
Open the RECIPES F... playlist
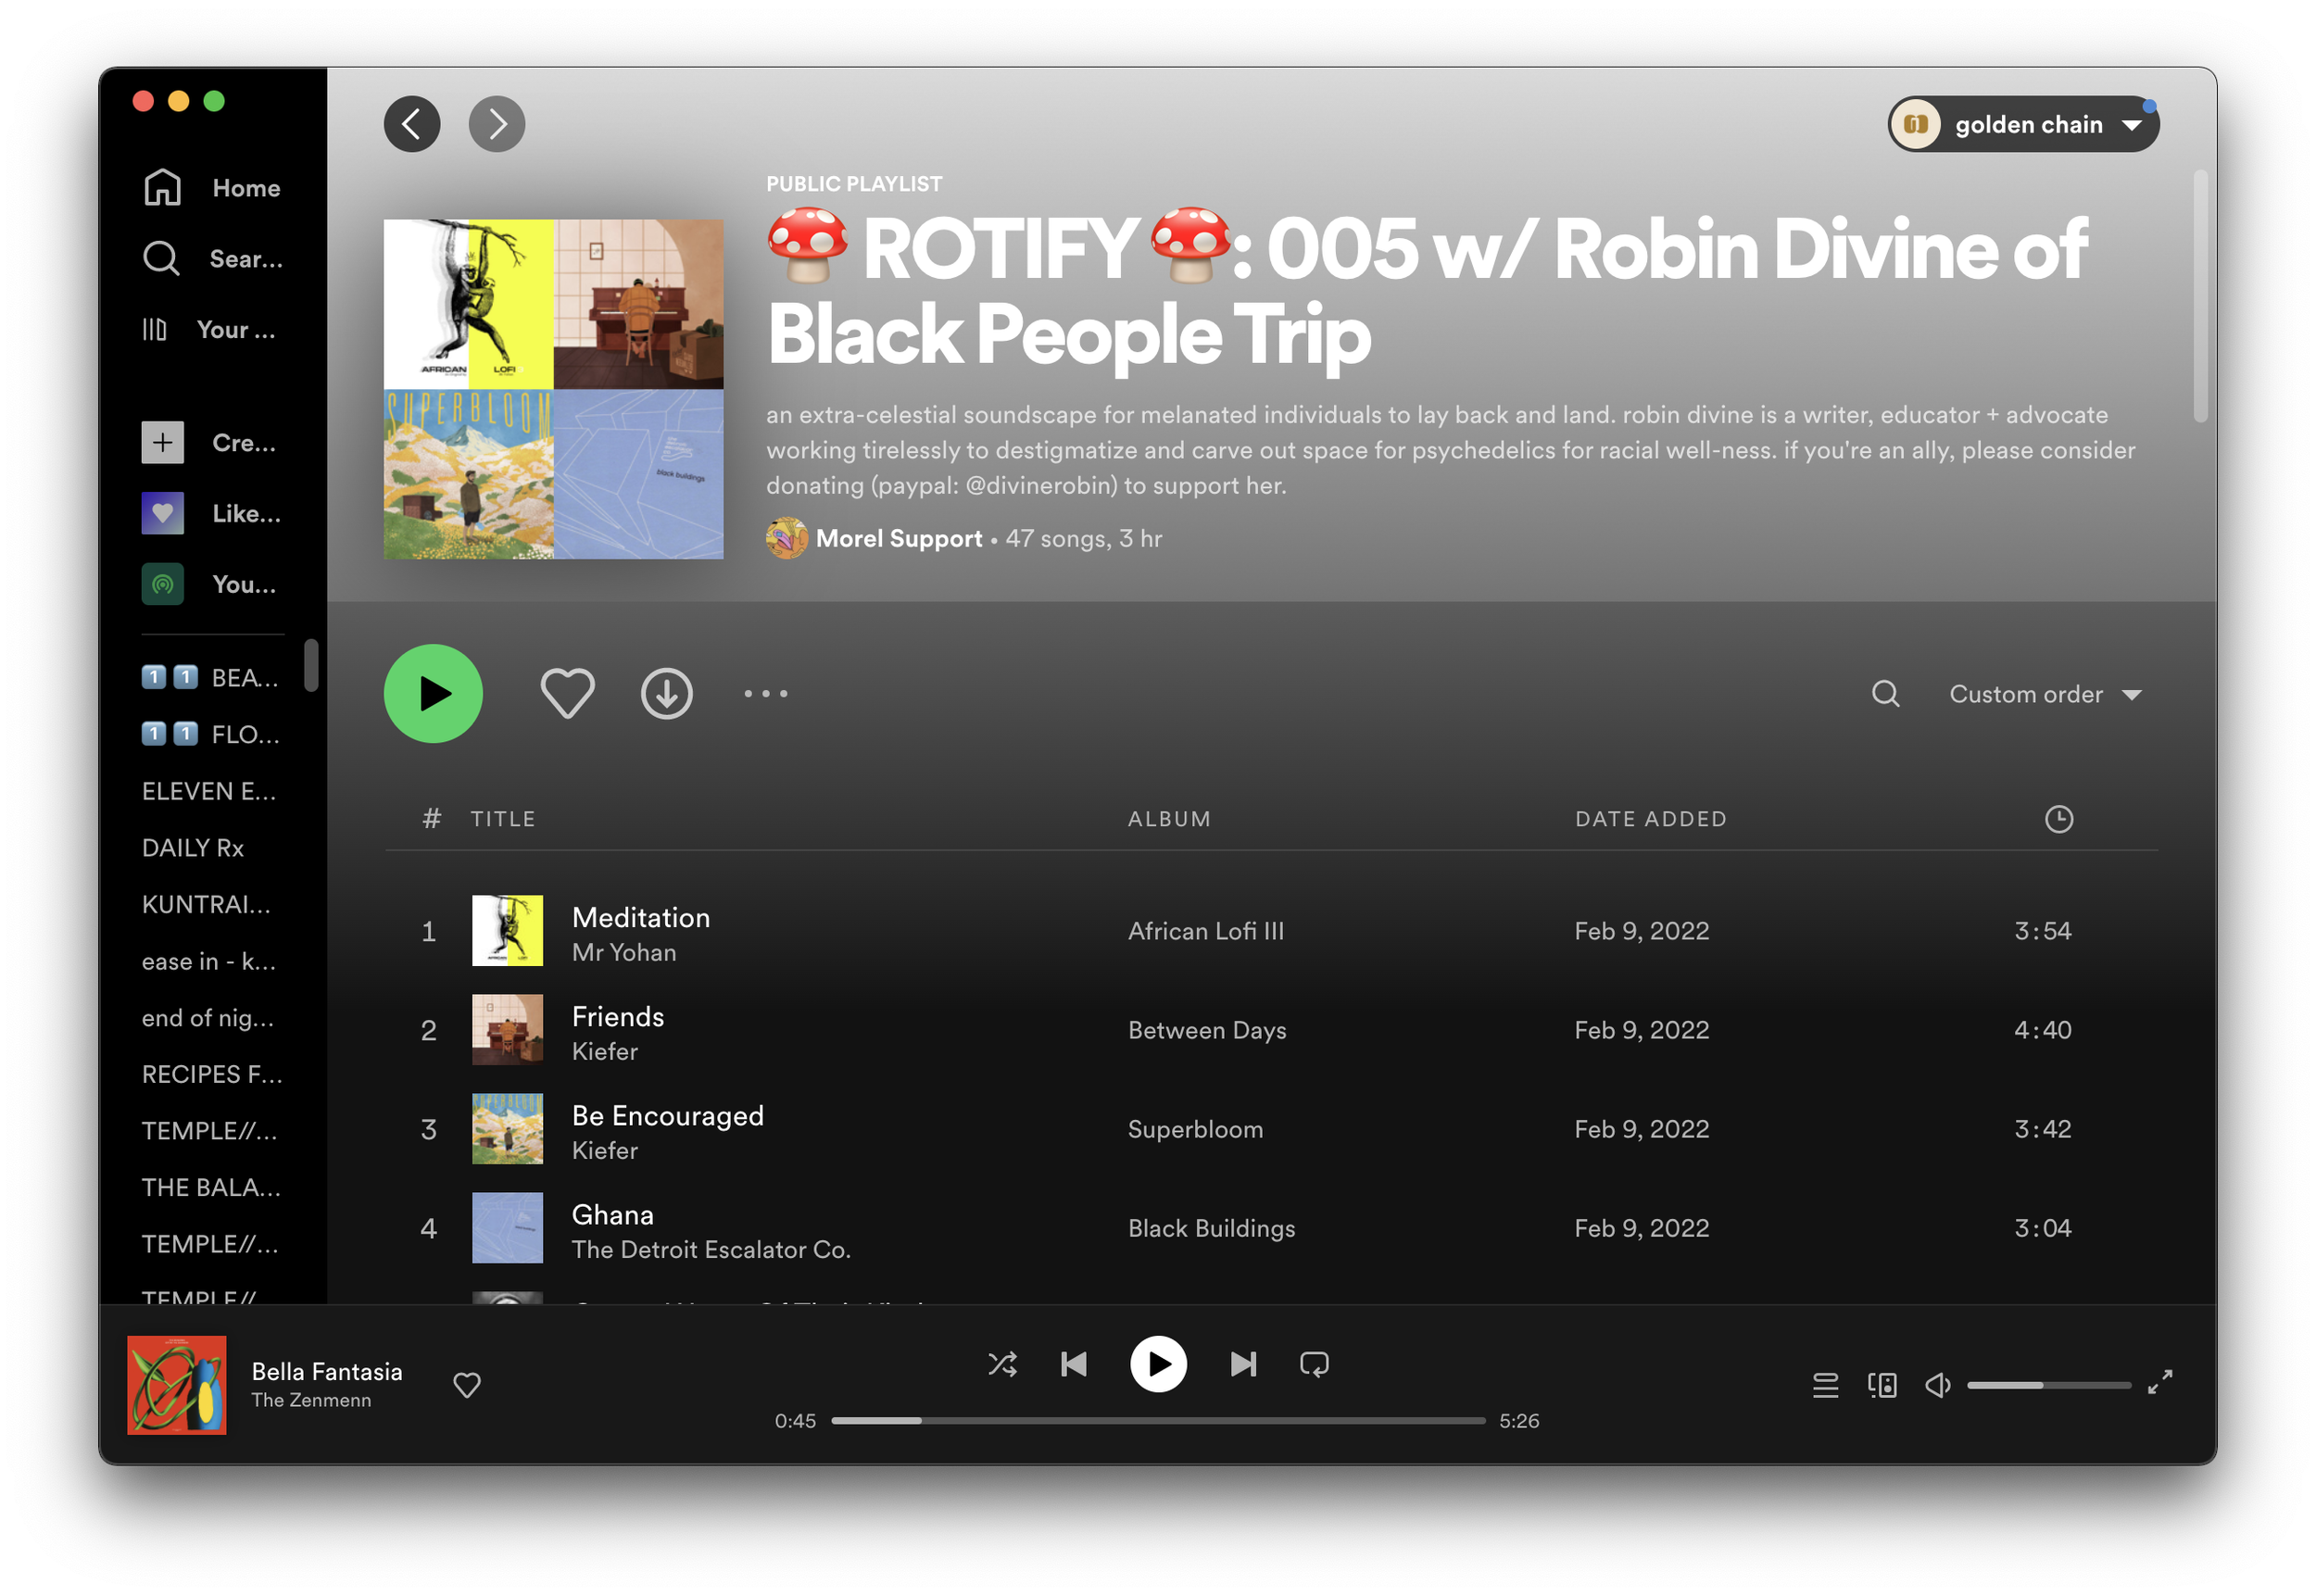pyautogui.click(x=212, y=1074)
